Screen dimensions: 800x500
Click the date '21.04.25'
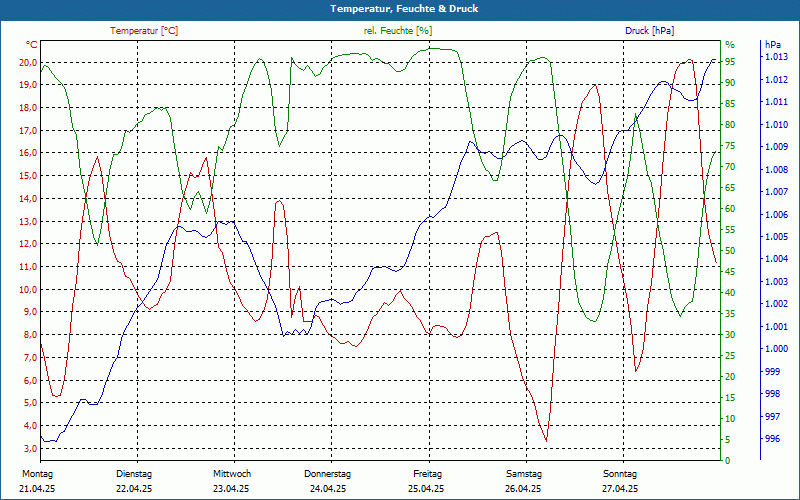[x=37, y=489]
